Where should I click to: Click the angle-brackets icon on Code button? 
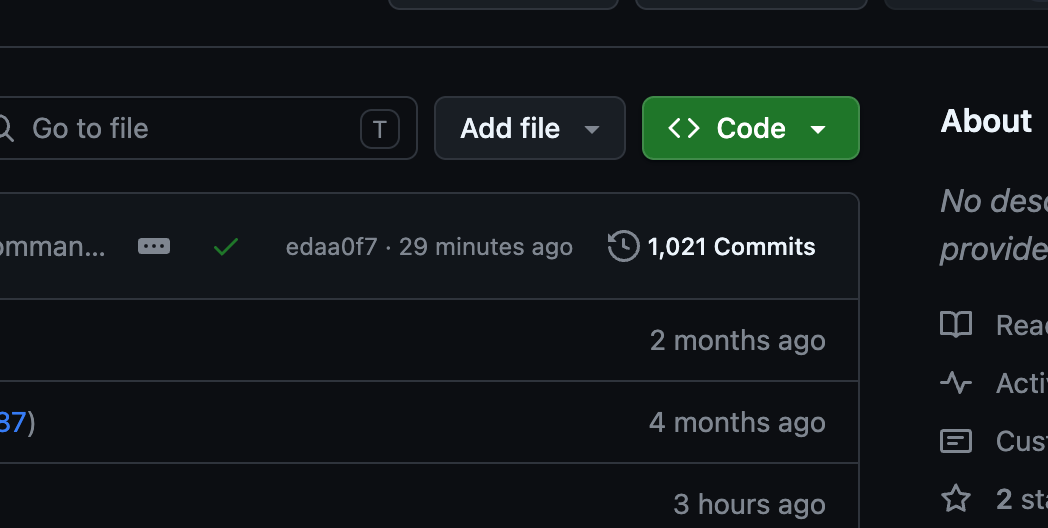click(684, 128)
